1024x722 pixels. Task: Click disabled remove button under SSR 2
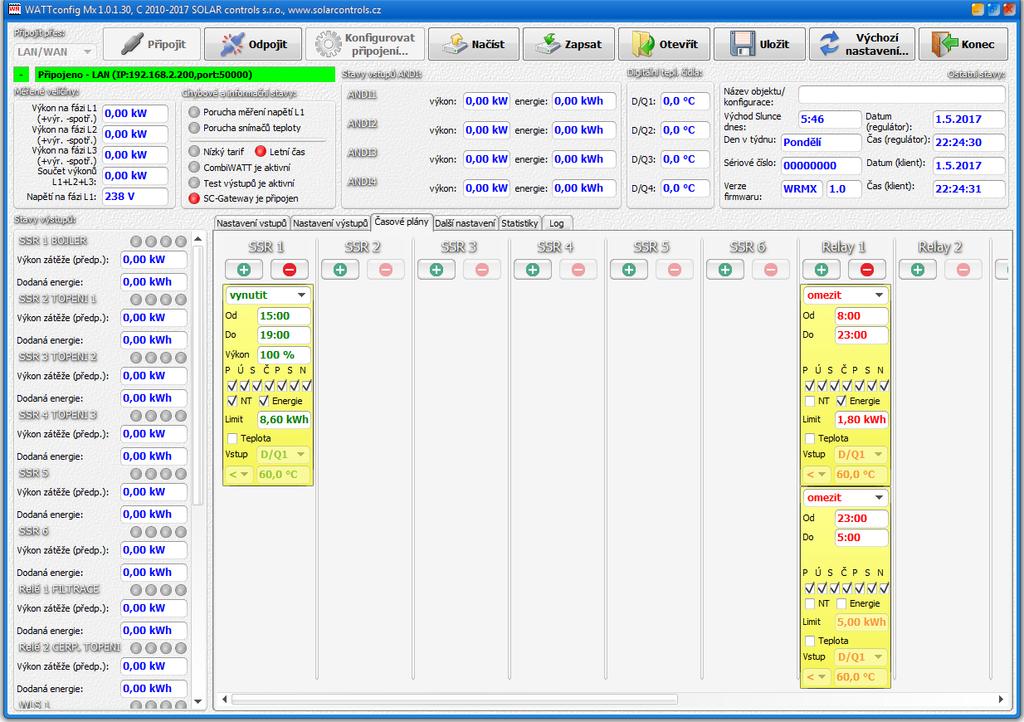[x=385, y=270]
